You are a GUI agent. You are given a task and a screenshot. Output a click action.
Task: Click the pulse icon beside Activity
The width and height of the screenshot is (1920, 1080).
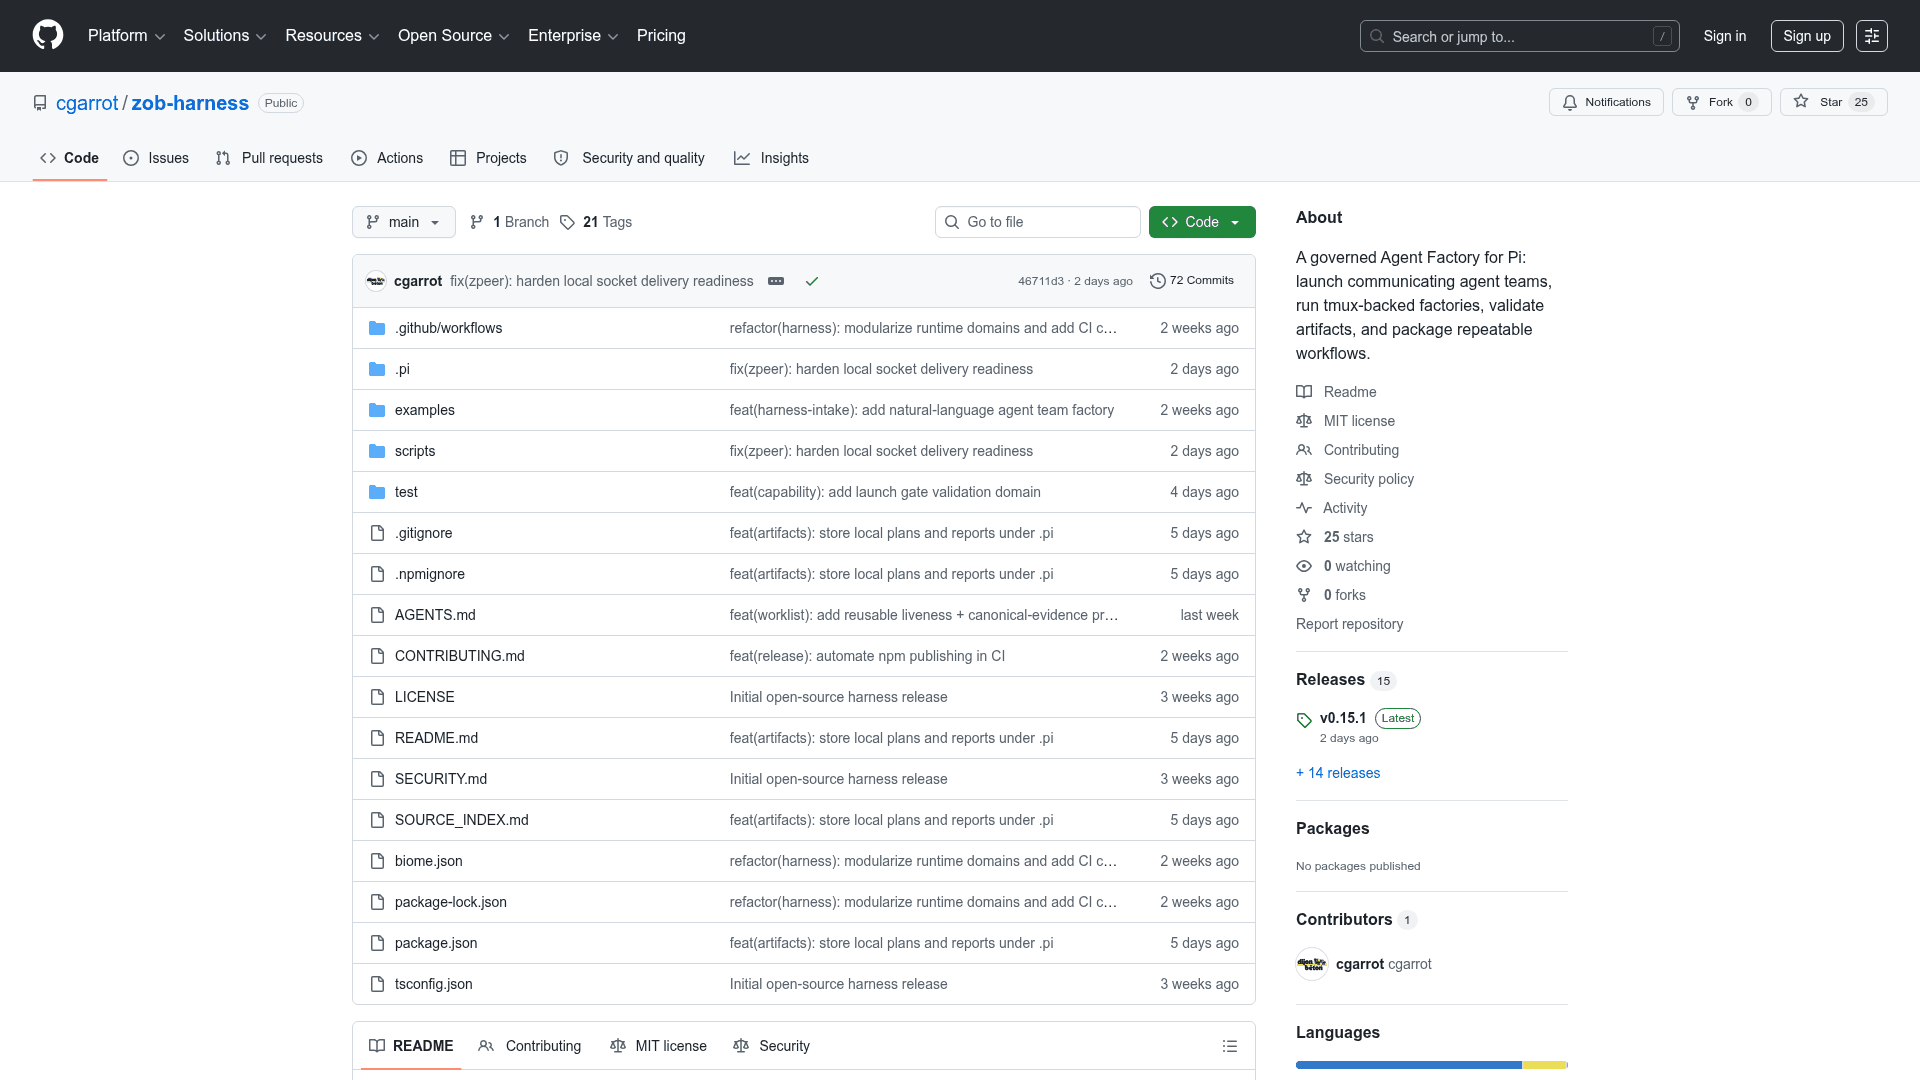coord(1304,508)
